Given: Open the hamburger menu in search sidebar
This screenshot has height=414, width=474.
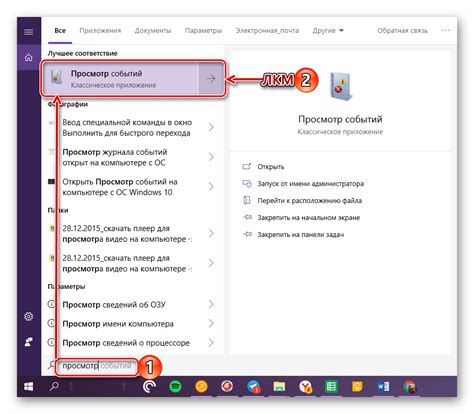Looking at the screenshot, I should click(x=29, y=32).
